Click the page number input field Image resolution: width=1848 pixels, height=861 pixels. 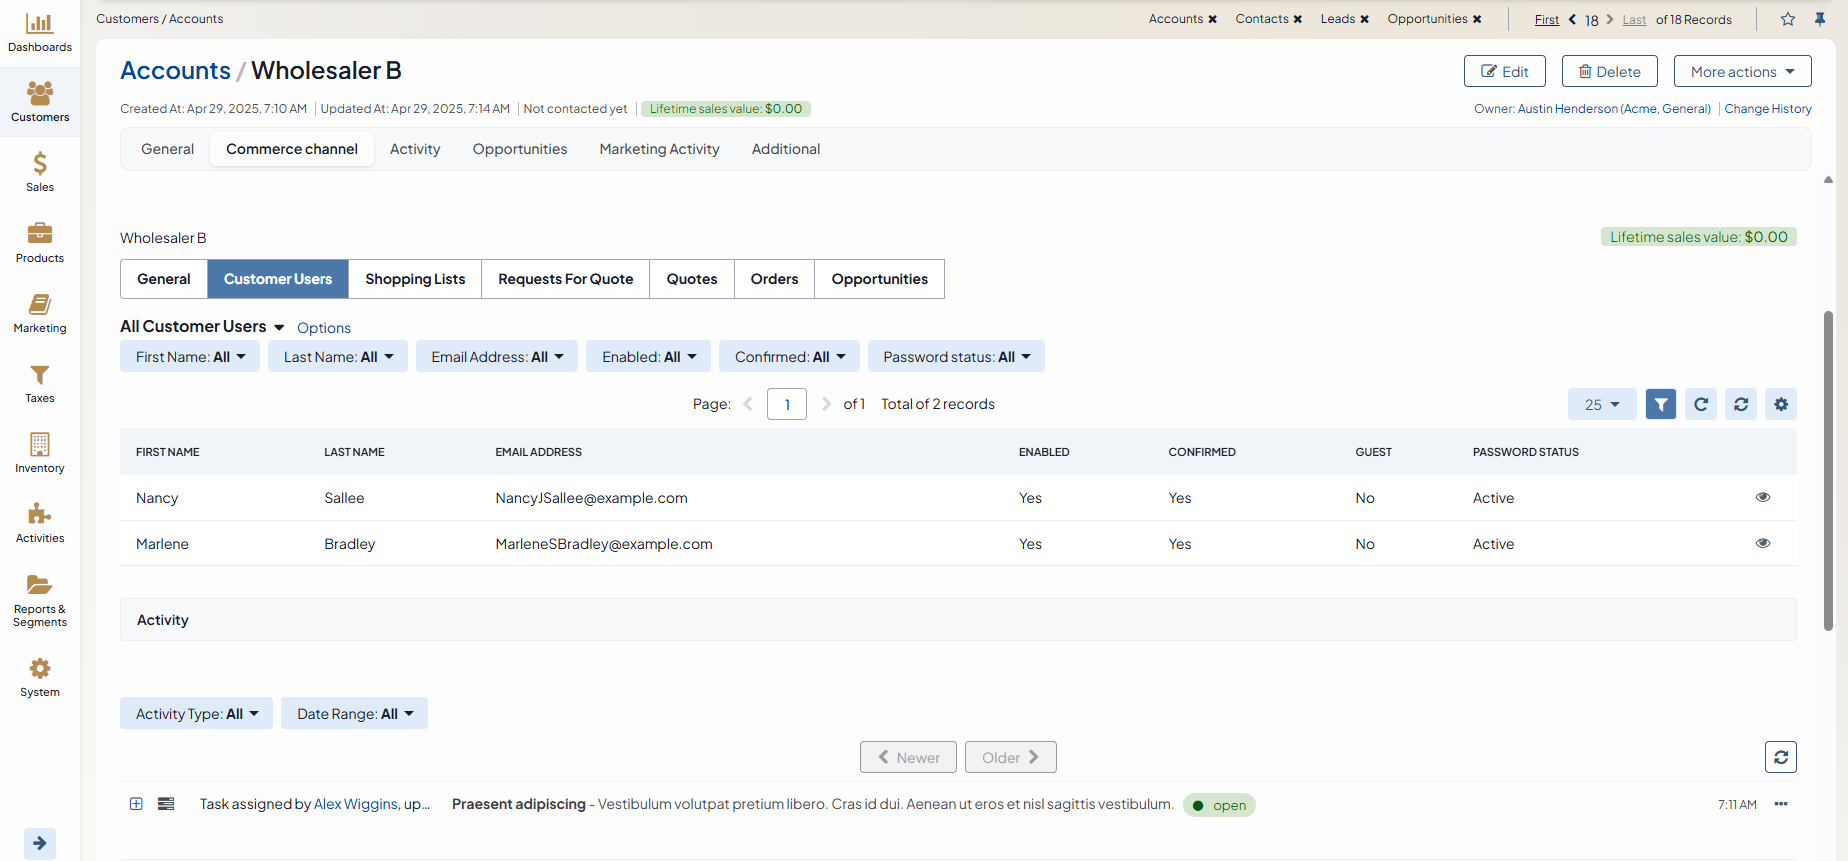click(x=786, y=404)
